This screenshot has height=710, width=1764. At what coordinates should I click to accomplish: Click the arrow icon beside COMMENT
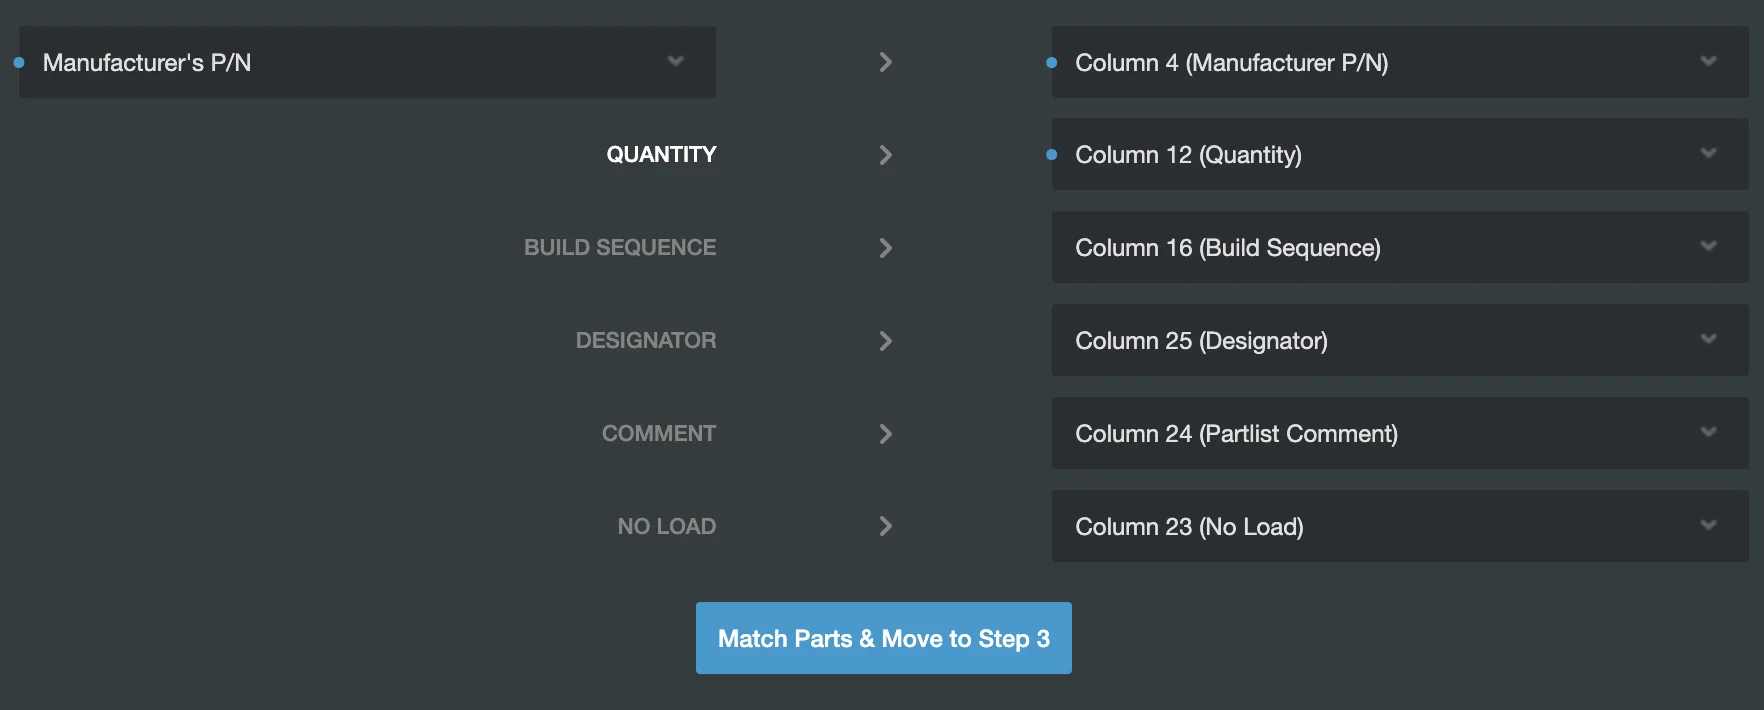pos(885,434)
